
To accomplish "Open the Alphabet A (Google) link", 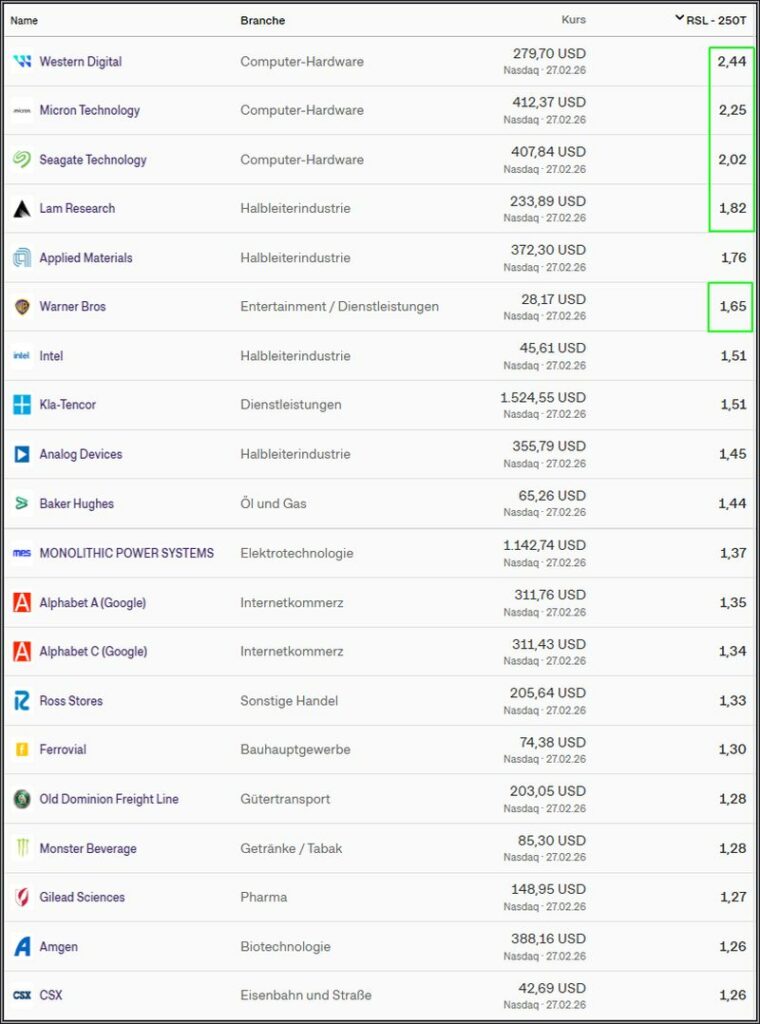I will (92, 602).
